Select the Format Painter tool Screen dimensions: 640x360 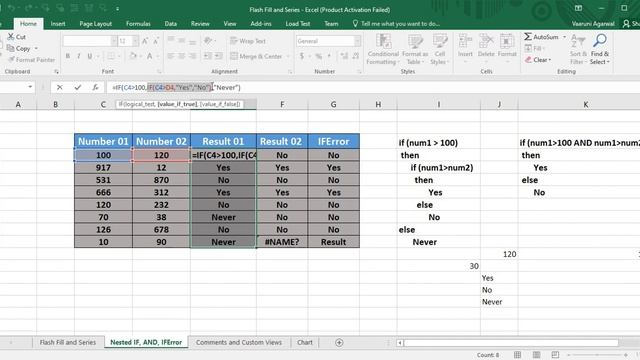tap(31, 60)
